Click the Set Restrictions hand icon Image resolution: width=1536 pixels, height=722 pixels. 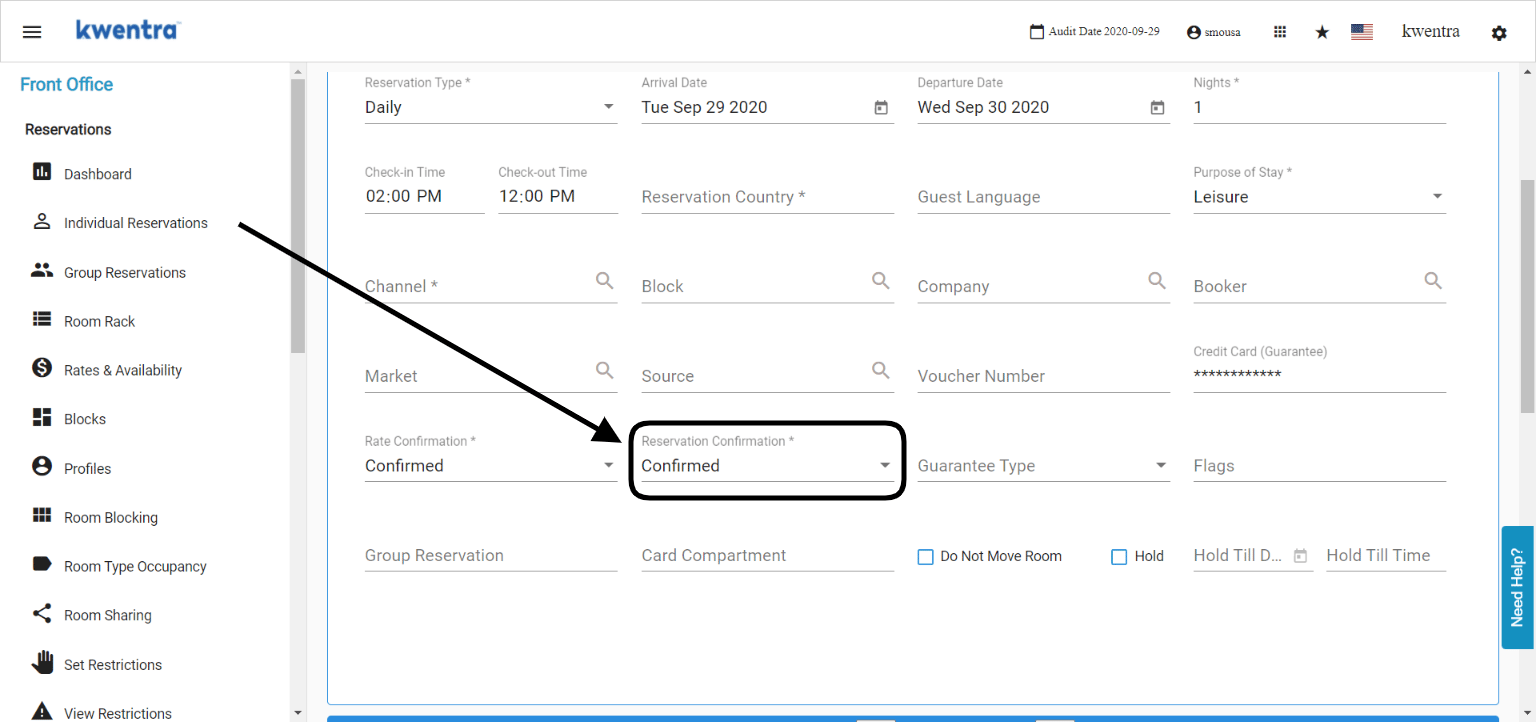pyautogui.click(x=42, y=663)
